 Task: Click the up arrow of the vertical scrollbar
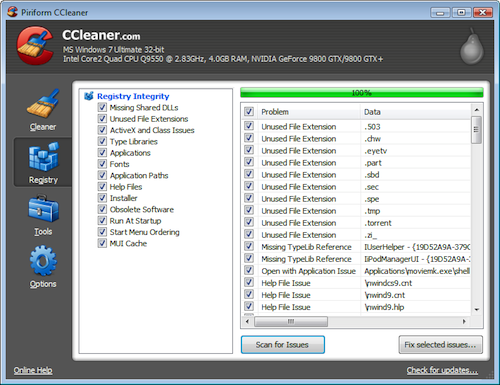pyautogui.click(x=477, y=110)
